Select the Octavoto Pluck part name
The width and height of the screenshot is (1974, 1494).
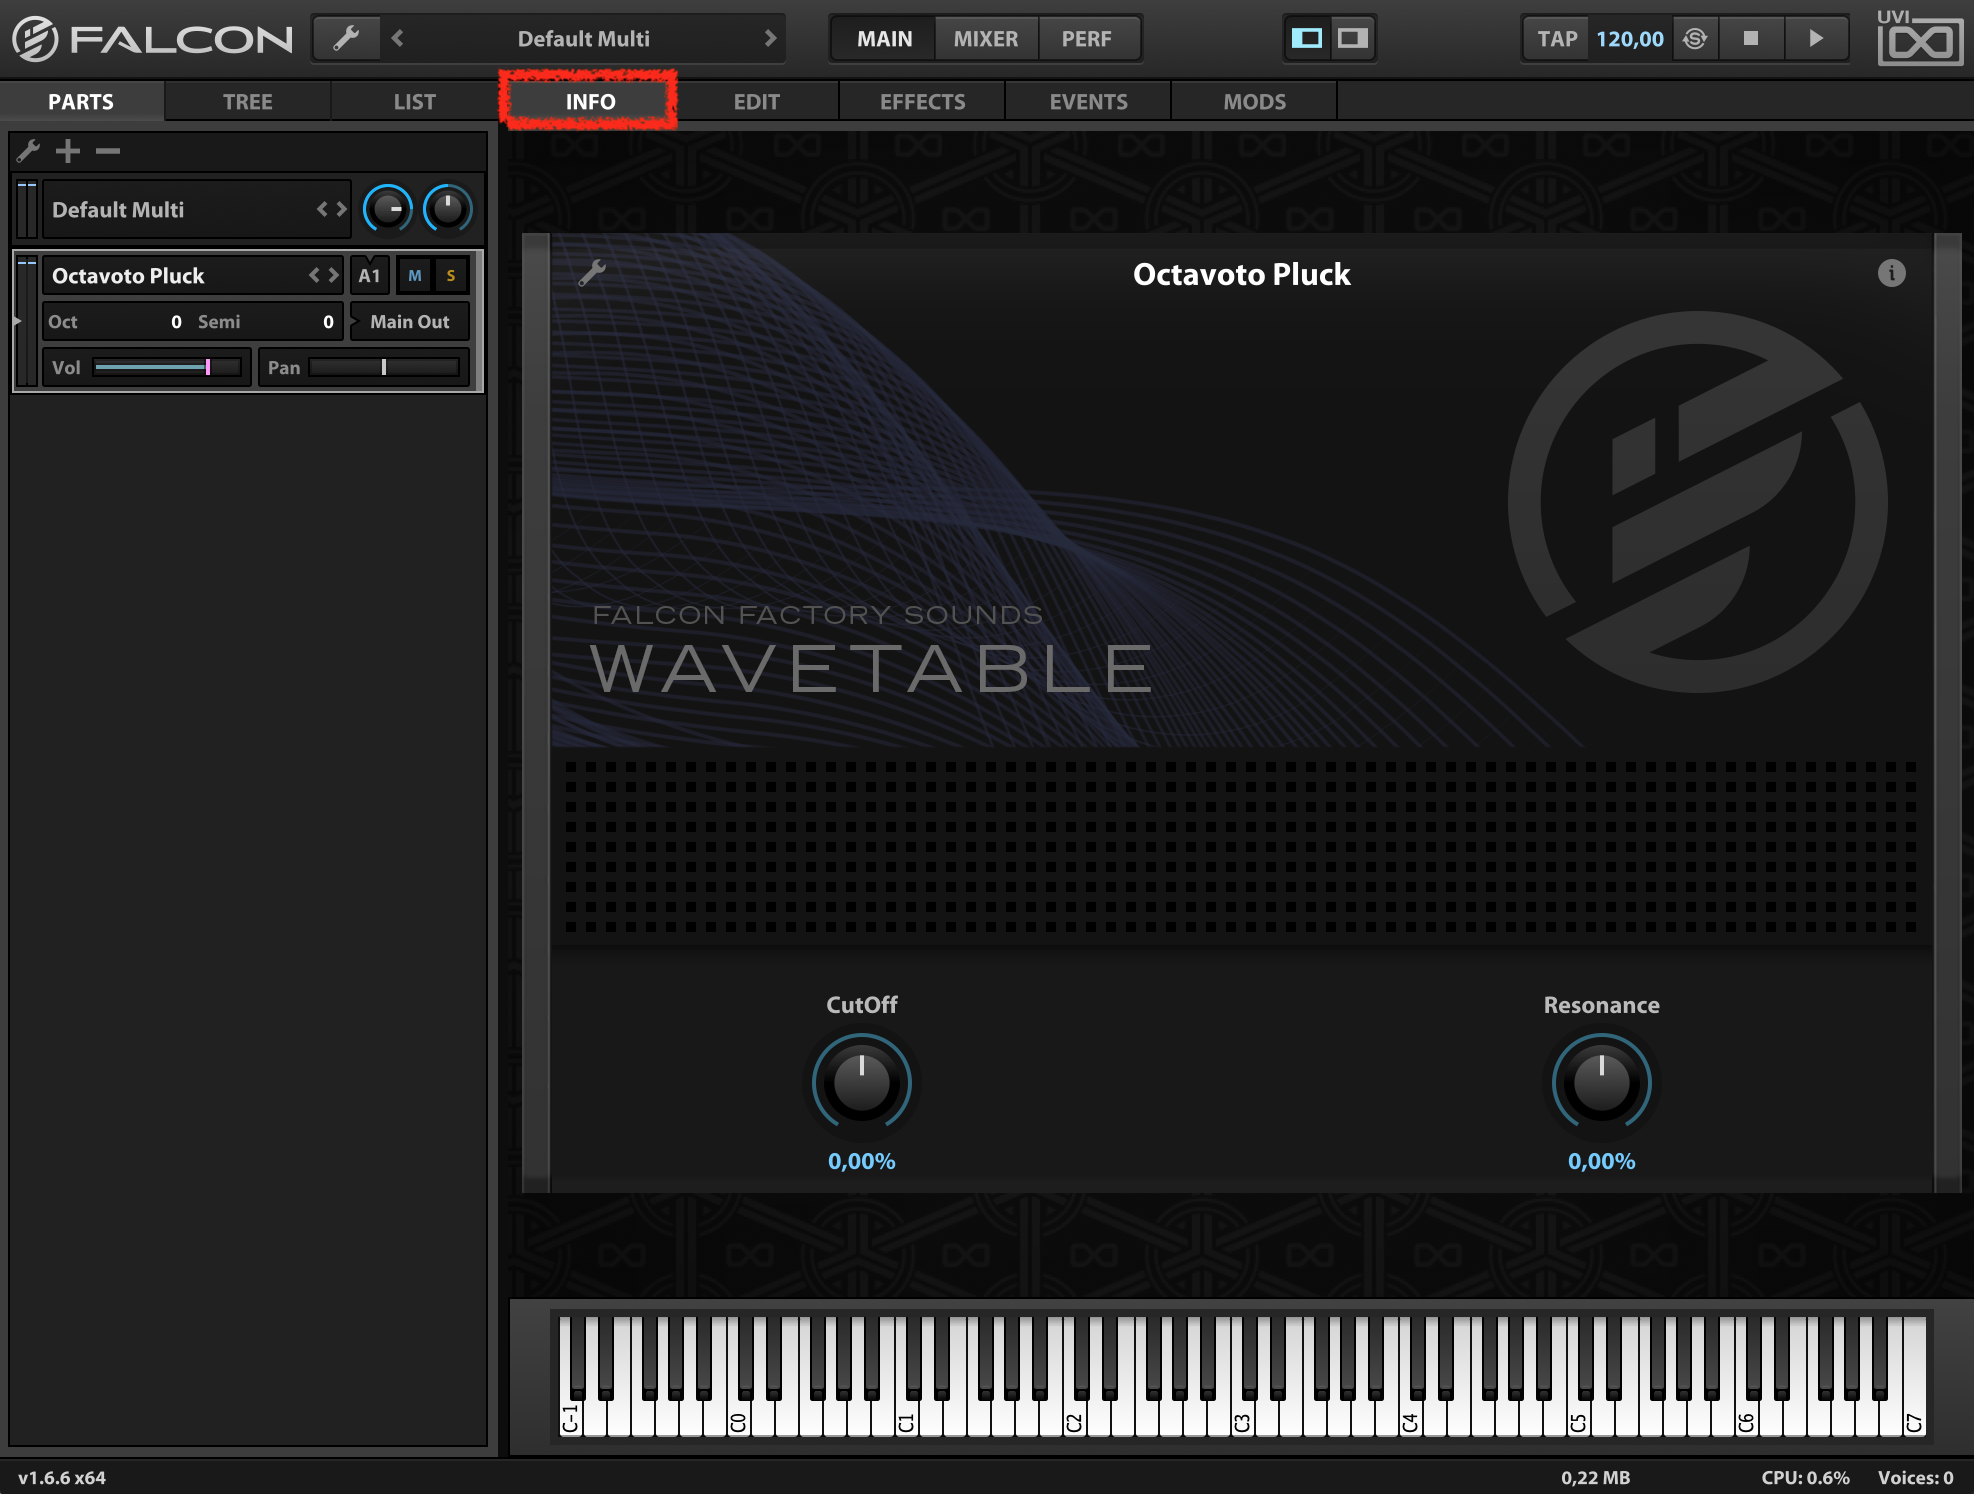click(x=128, y=276)
